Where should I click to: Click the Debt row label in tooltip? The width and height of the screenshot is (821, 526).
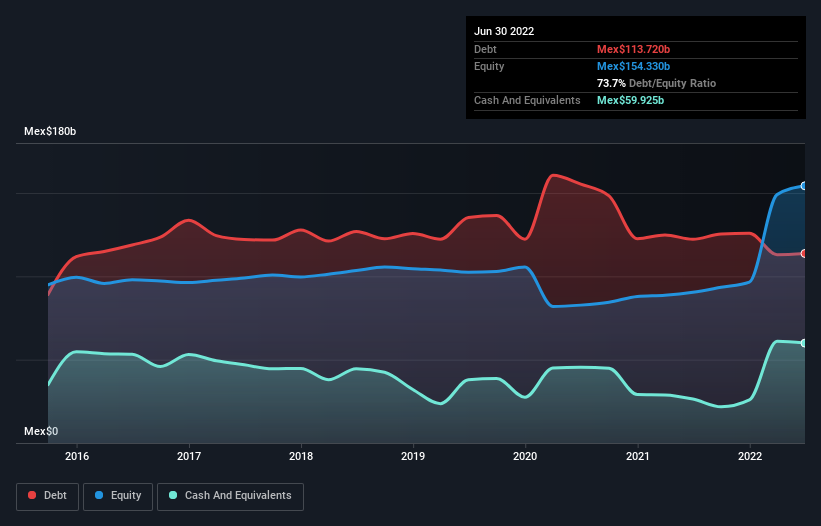pos(485,49)
